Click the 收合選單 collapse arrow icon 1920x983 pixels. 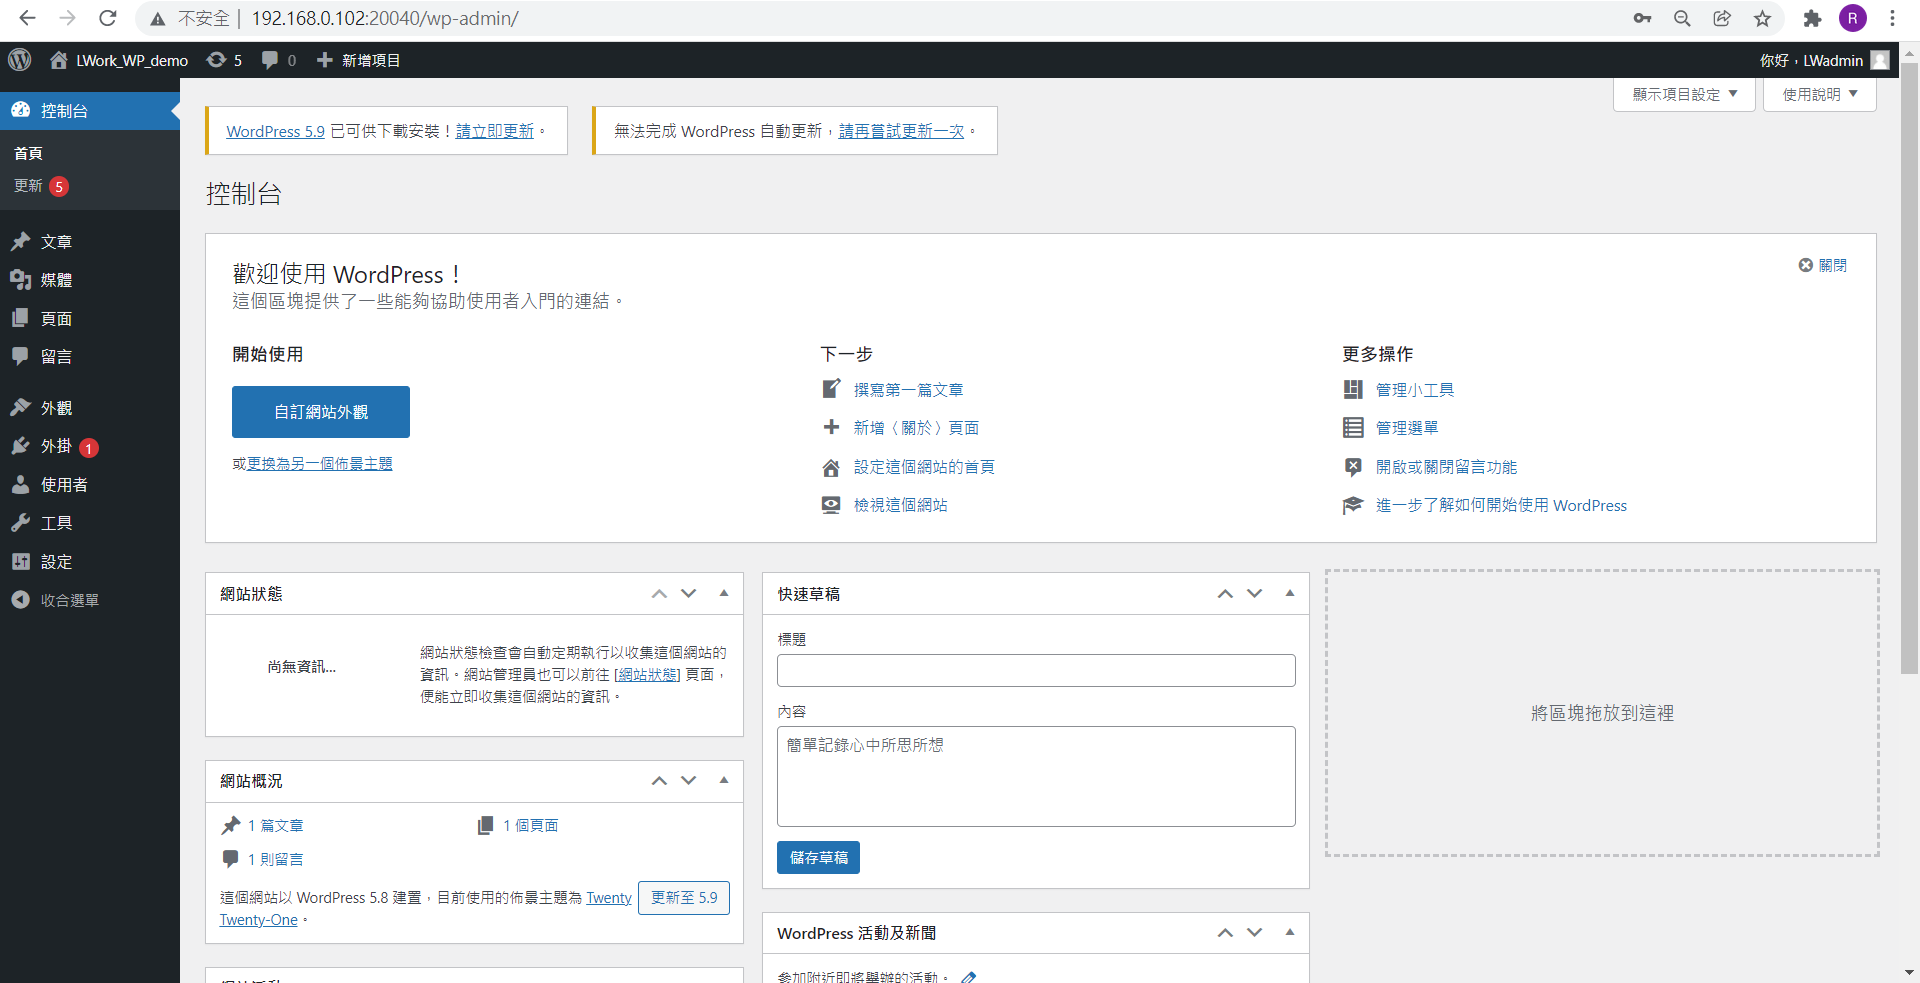pyautogui.click(x=21, y=600)
